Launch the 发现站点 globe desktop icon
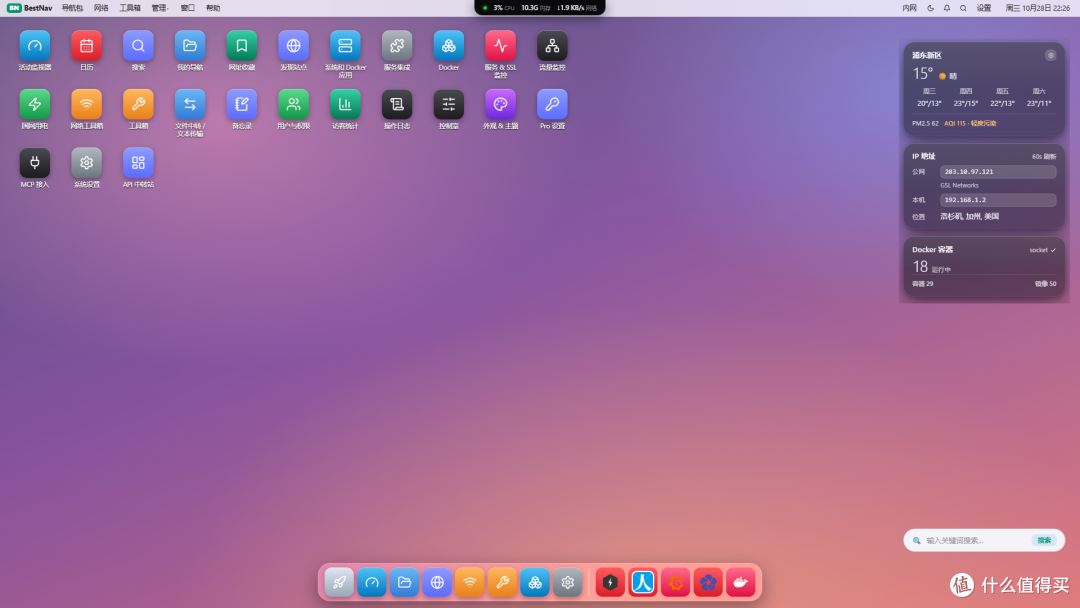1080x608 pixels. coord(293,46)
